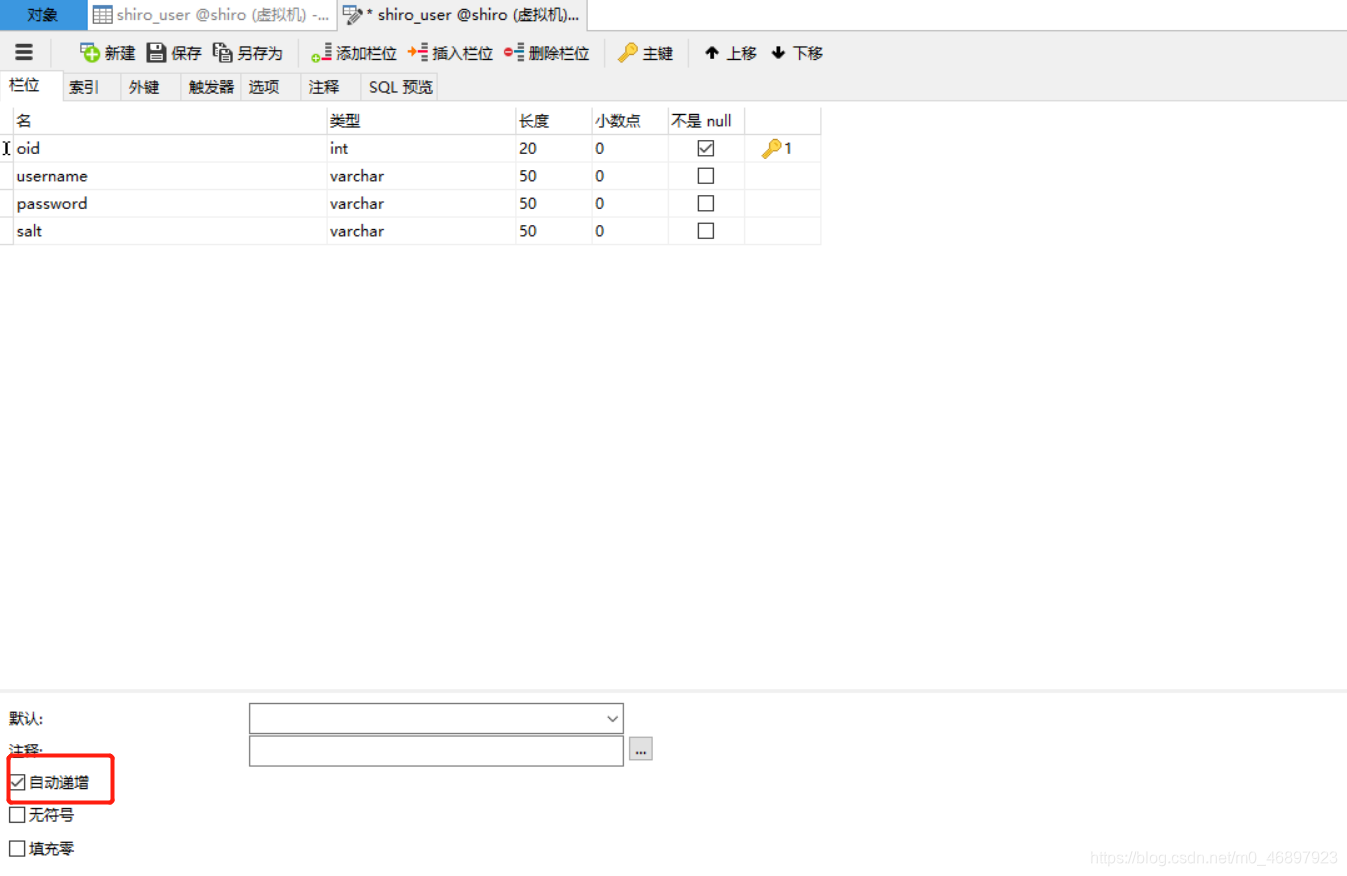The image size is (1347, 876).
Task: Open the SQL 预览 preview tab
Action: pyautogui.click(x=400, y=87)
